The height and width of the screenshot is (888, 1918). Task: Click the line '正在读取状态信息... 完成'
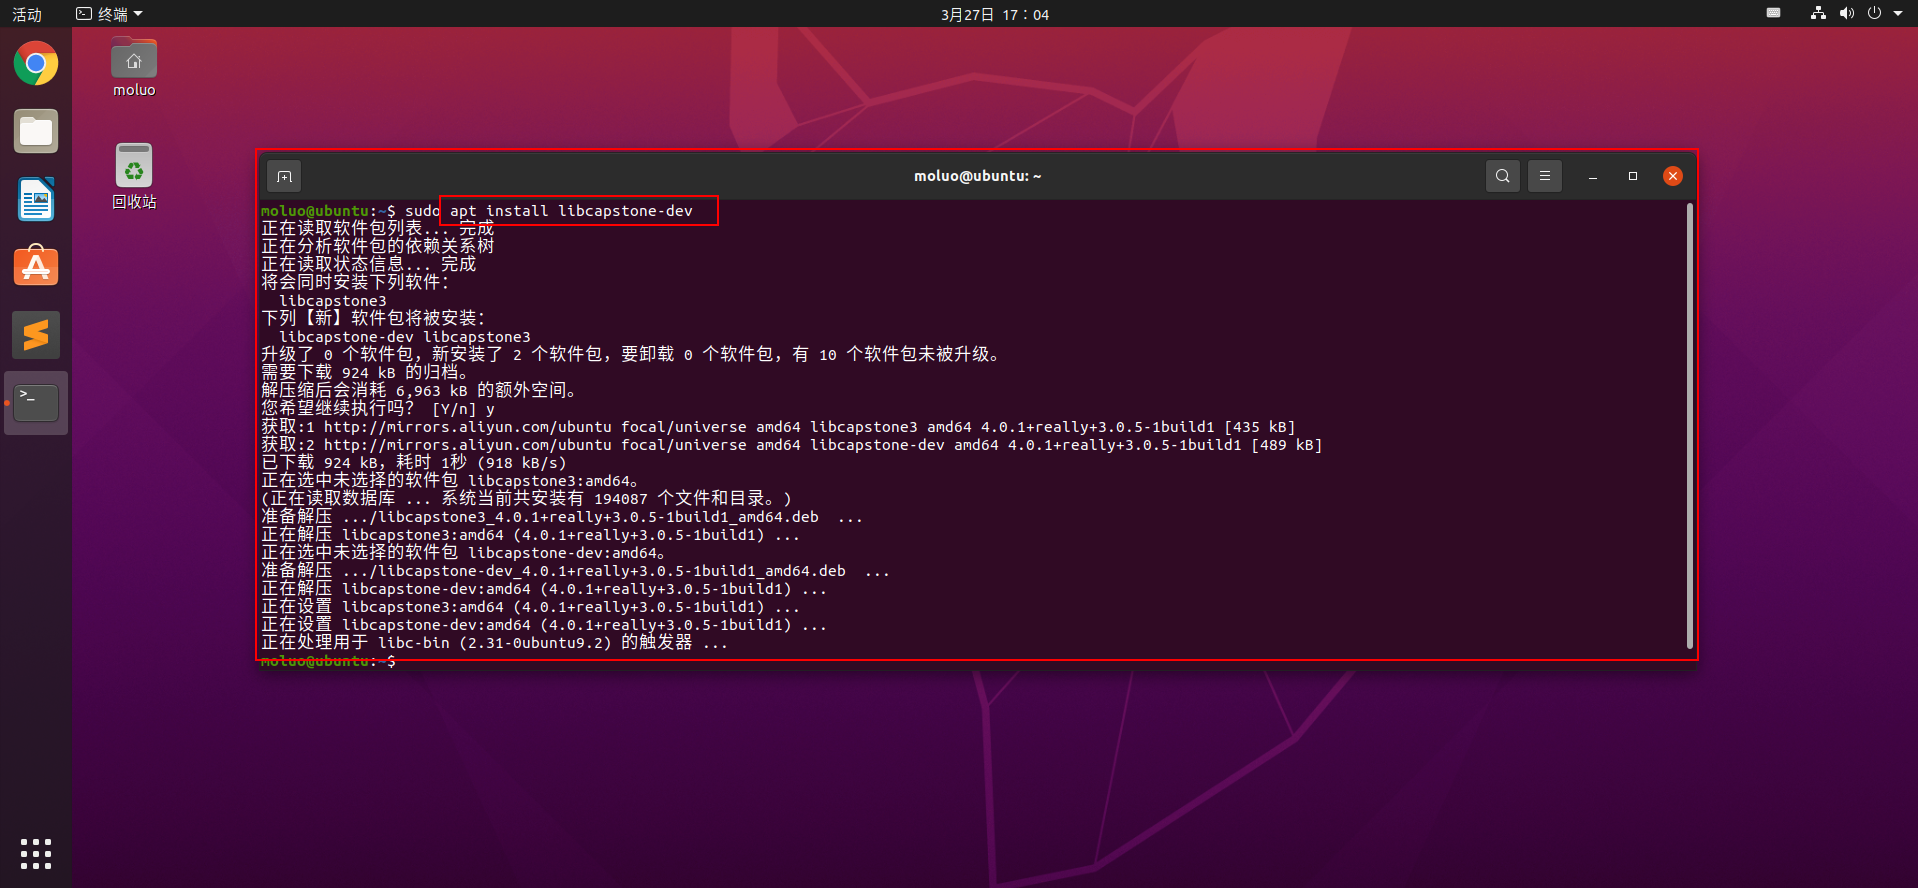point(369,264)
